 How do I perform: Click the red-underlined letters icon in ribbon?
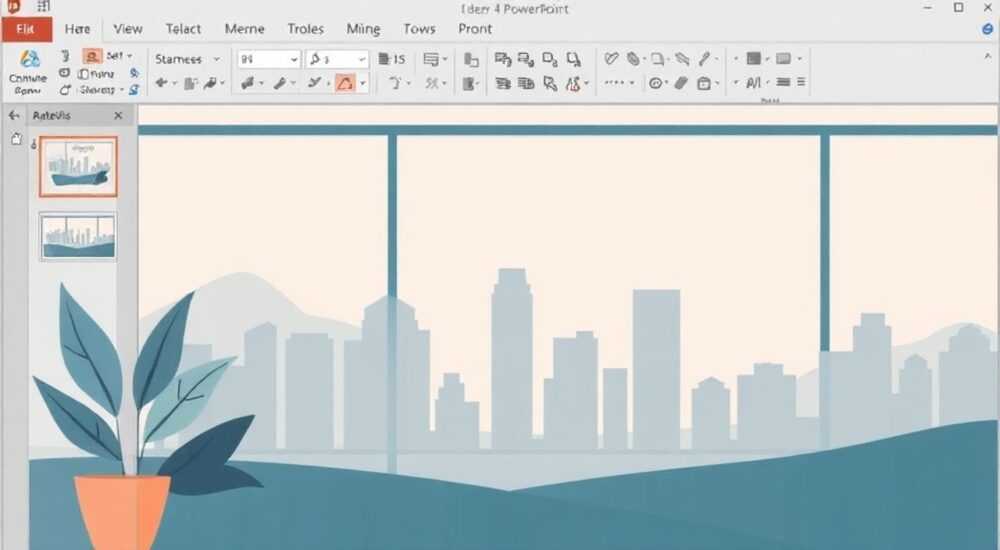(573, 84)
